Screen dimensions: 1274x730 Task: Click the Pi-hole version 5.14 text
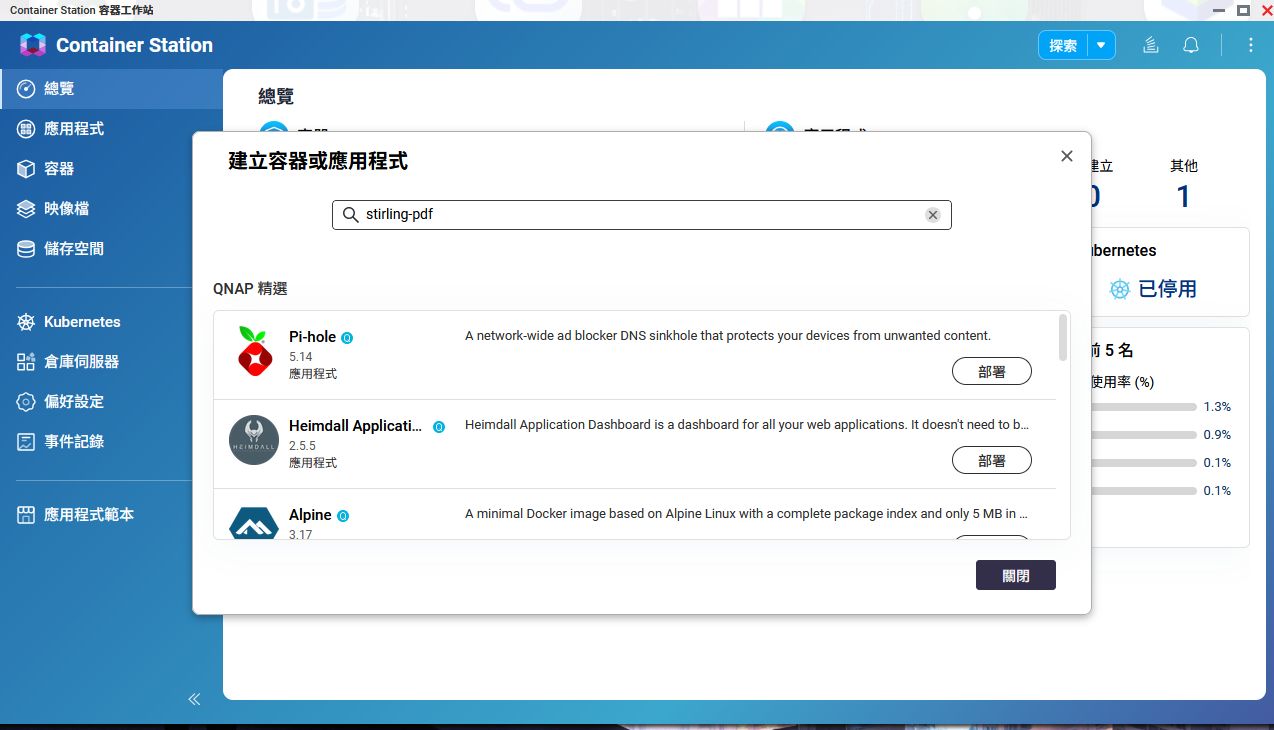pos(301,357)
